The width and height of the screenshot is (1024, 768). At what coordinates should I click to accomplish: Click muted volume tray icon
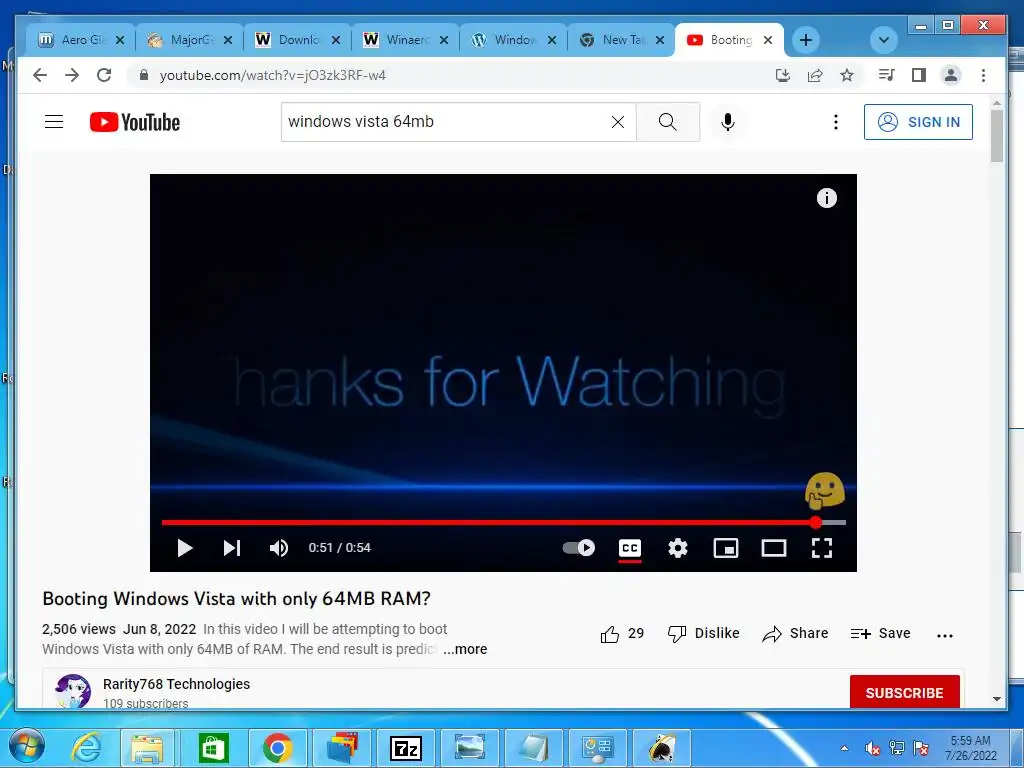pyautogui.click(x=872, y=748)
